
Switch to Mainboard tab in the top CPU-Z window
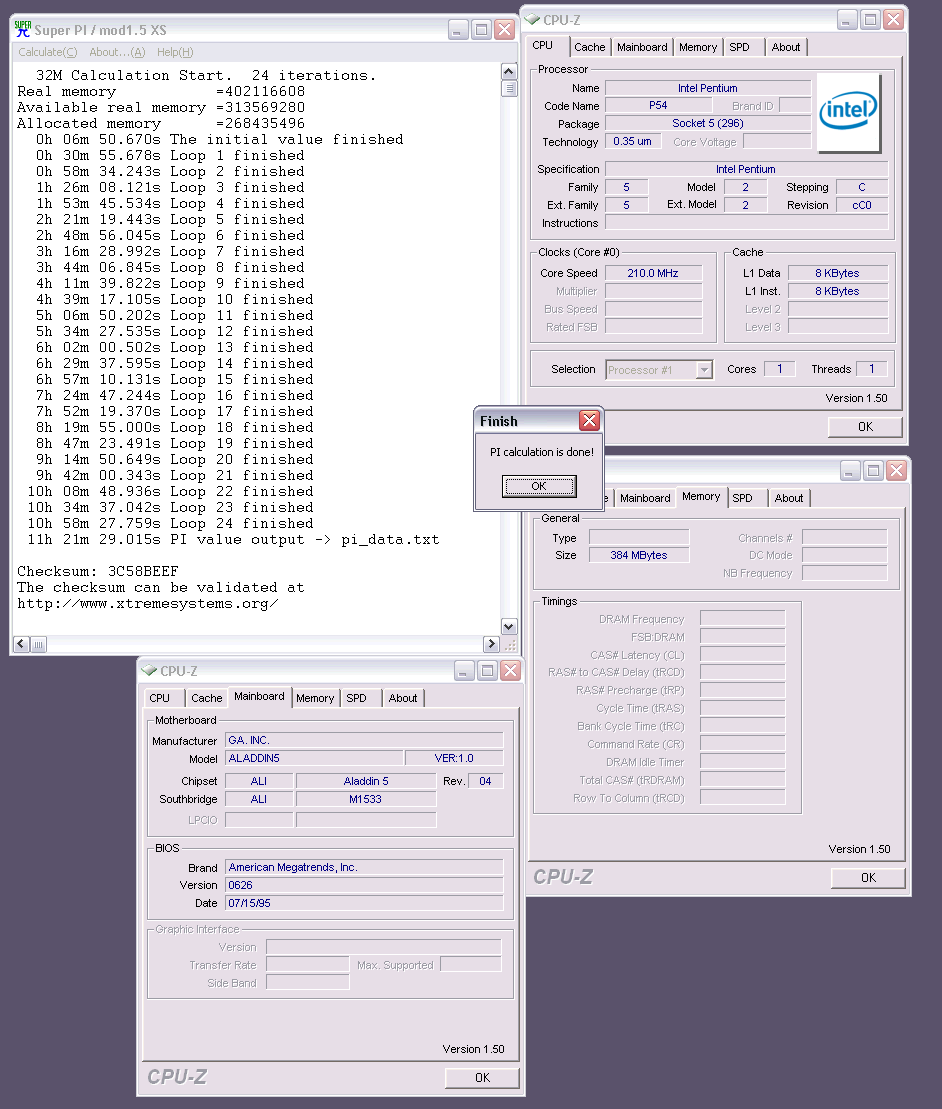click(642, 47)
